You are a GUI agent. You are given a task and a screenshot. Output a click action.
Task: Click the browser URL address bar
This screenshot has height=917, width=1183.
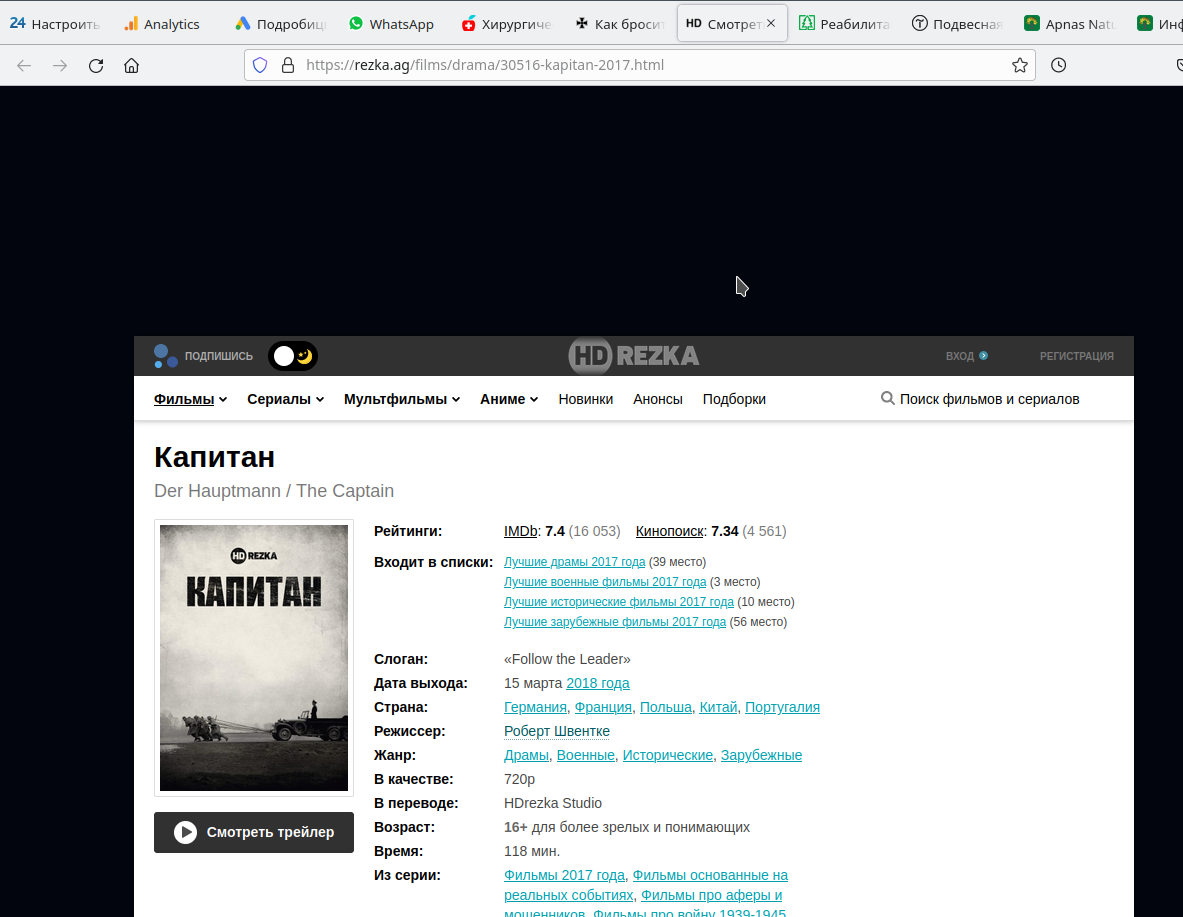click(x=640, y=65)
